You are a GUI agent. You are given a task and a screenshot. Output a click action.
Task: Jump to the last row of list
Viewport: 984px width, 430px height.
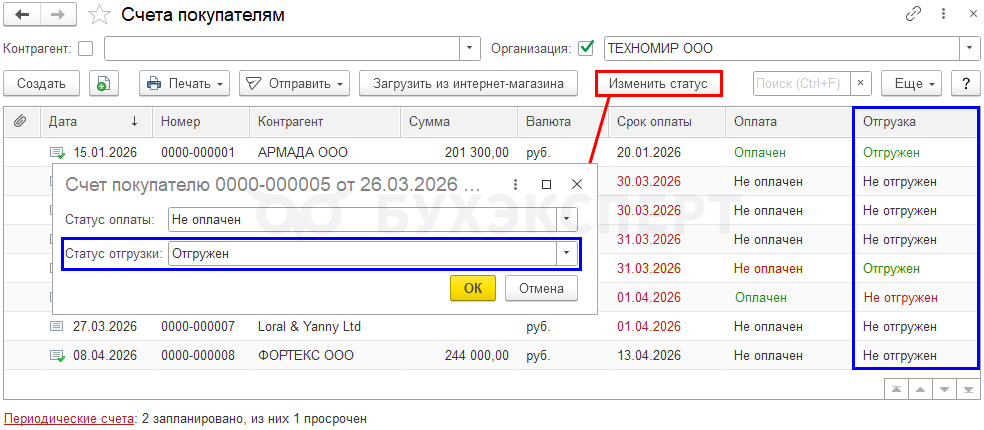click(x=968, y=389)
